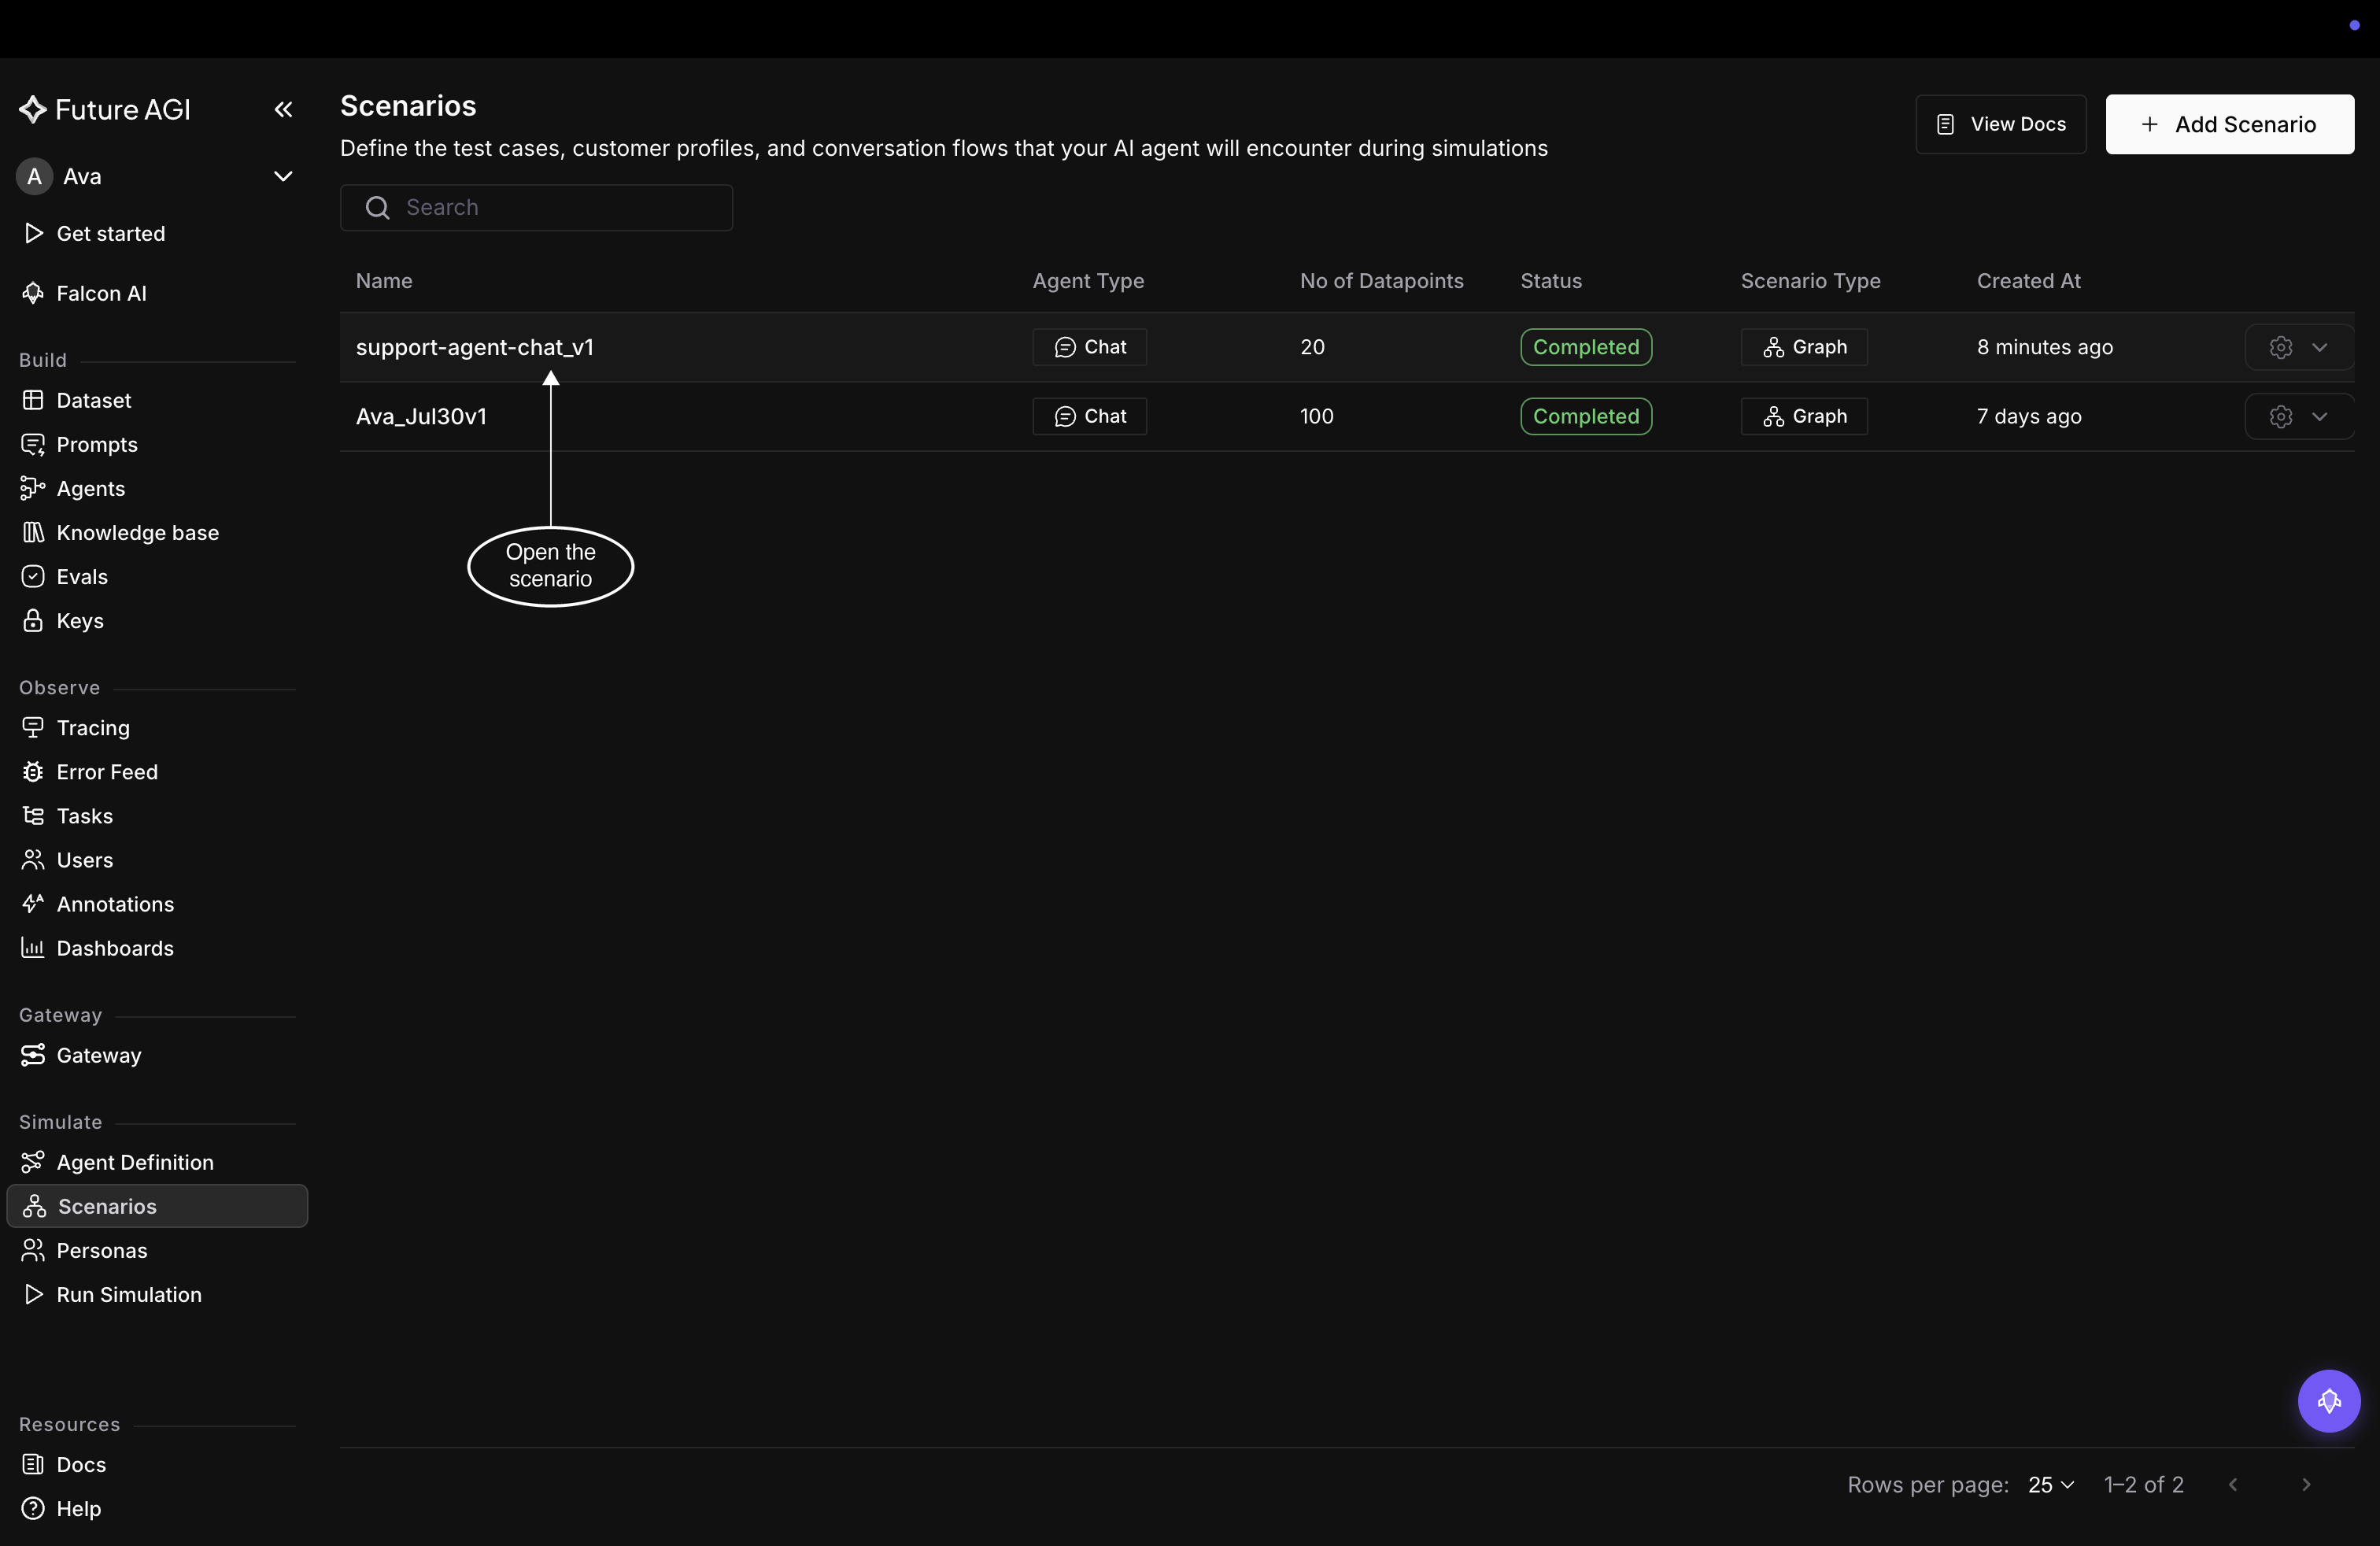Click the datapoints value 100

pyautogui.click(x=1316, y=416)
